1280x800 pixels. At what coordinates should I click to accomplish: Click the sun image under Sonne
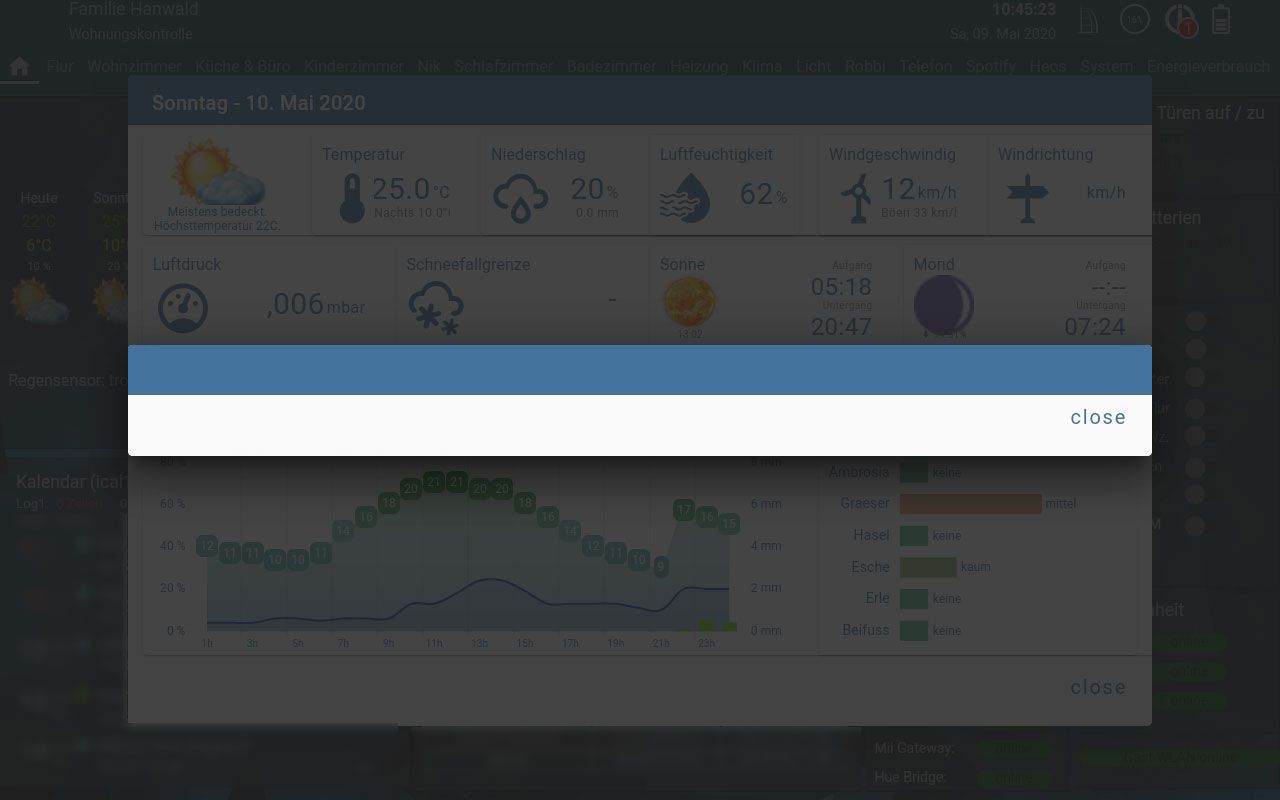click(690, 302)
